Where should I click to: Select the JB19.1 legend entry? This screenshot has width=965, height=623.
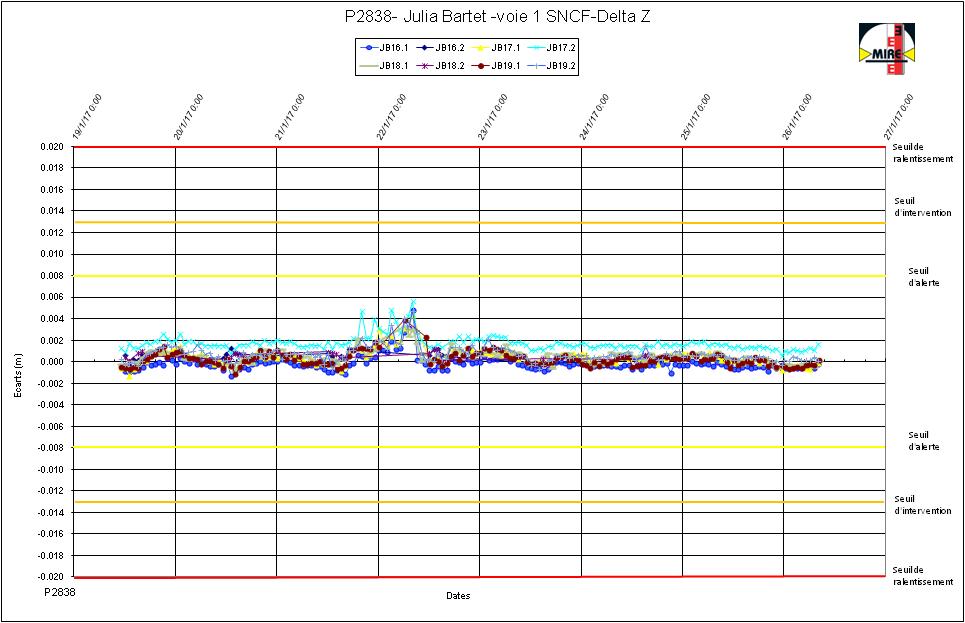(497, 65)
